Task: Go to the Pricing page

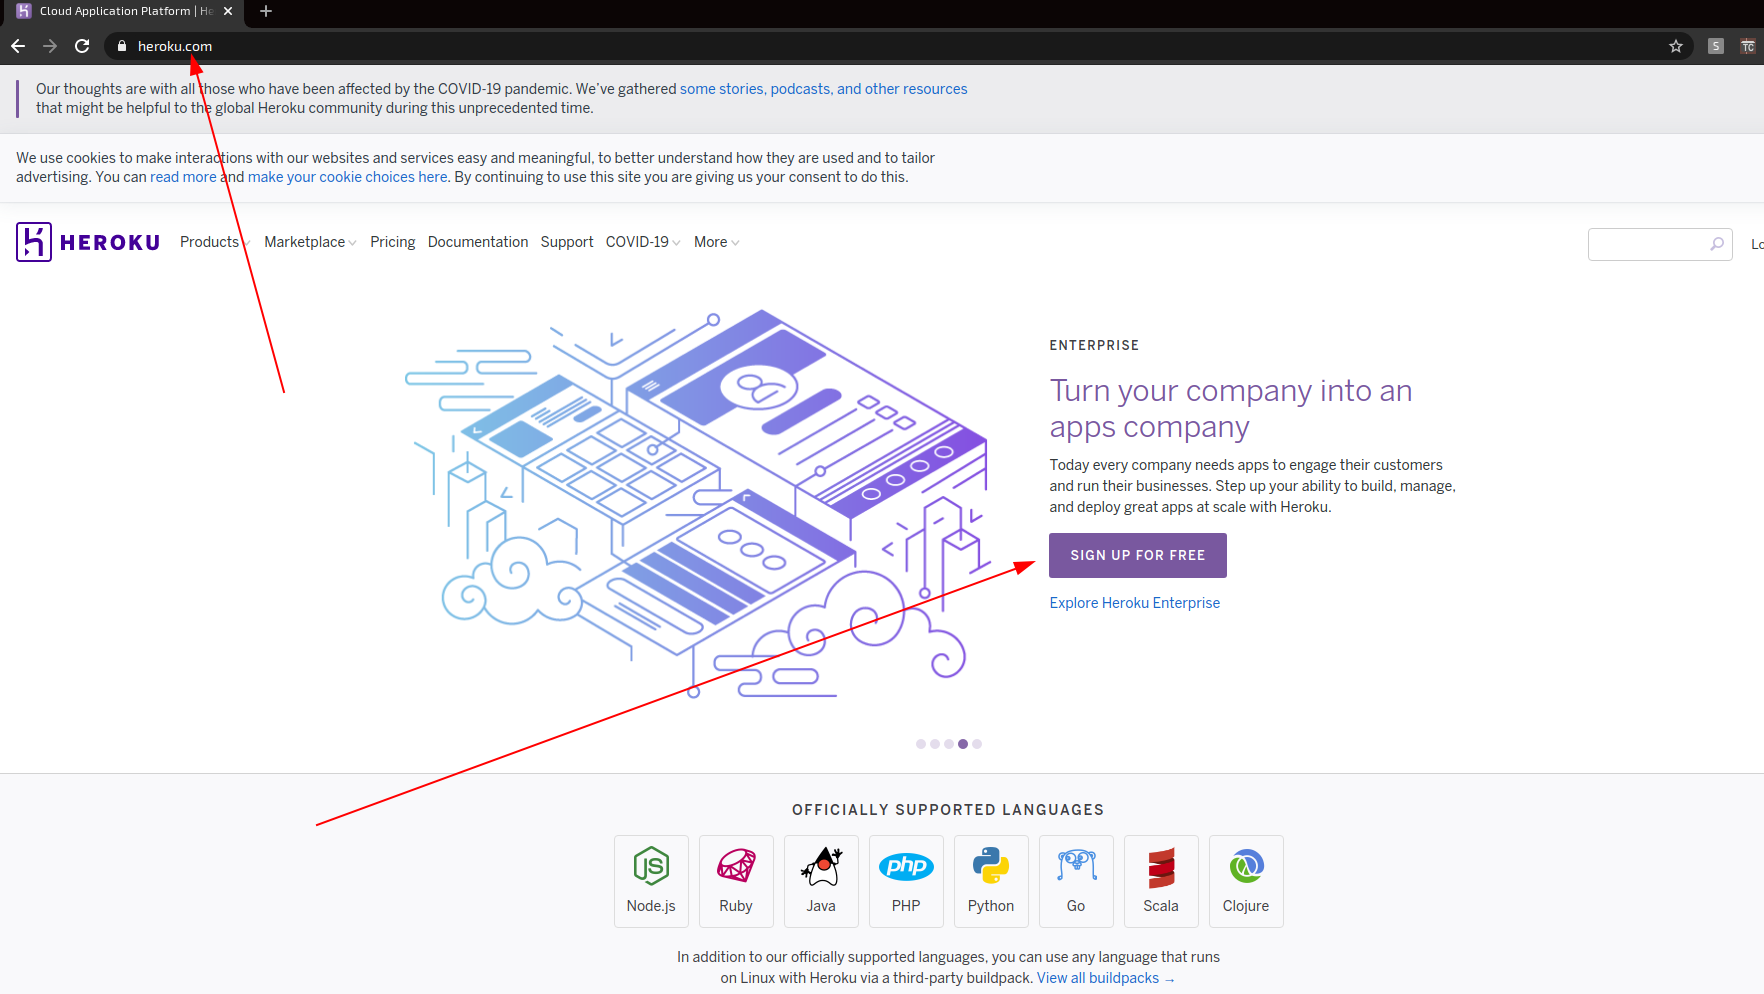Action: pos(392,242)
